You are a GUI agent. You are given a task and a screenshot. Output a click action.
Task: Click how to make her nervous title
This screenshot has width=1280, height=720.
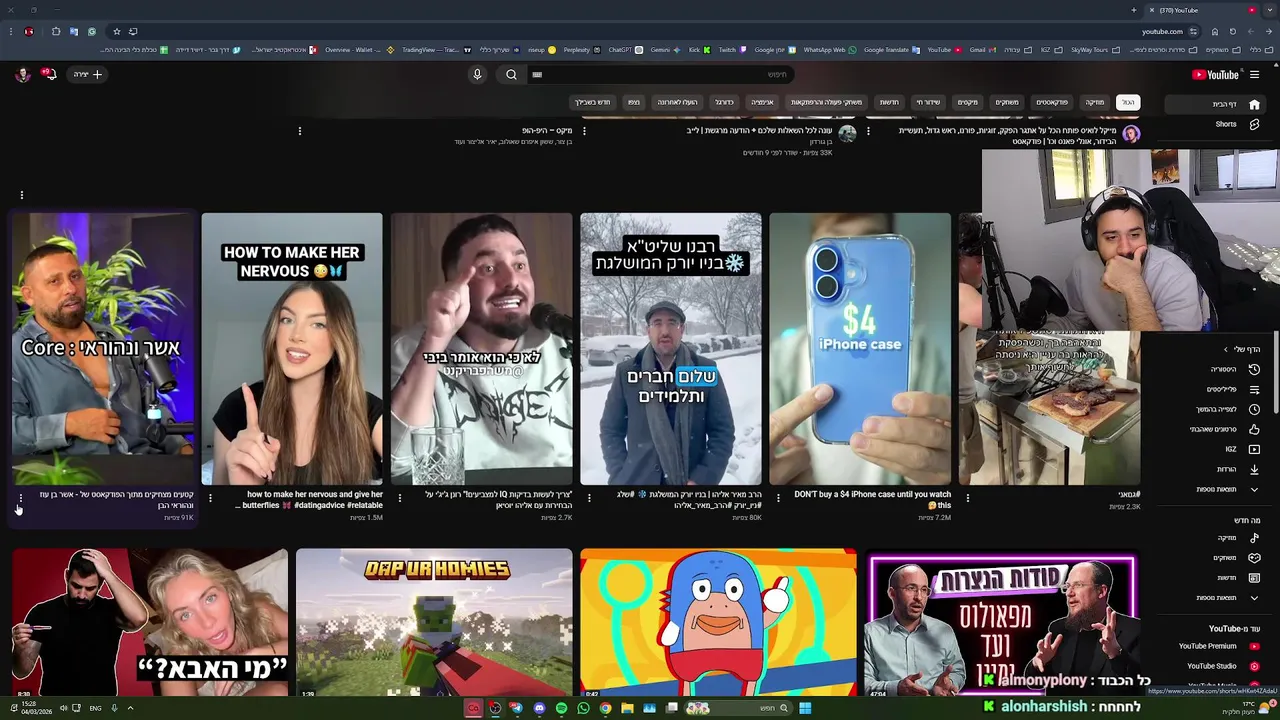311,499
